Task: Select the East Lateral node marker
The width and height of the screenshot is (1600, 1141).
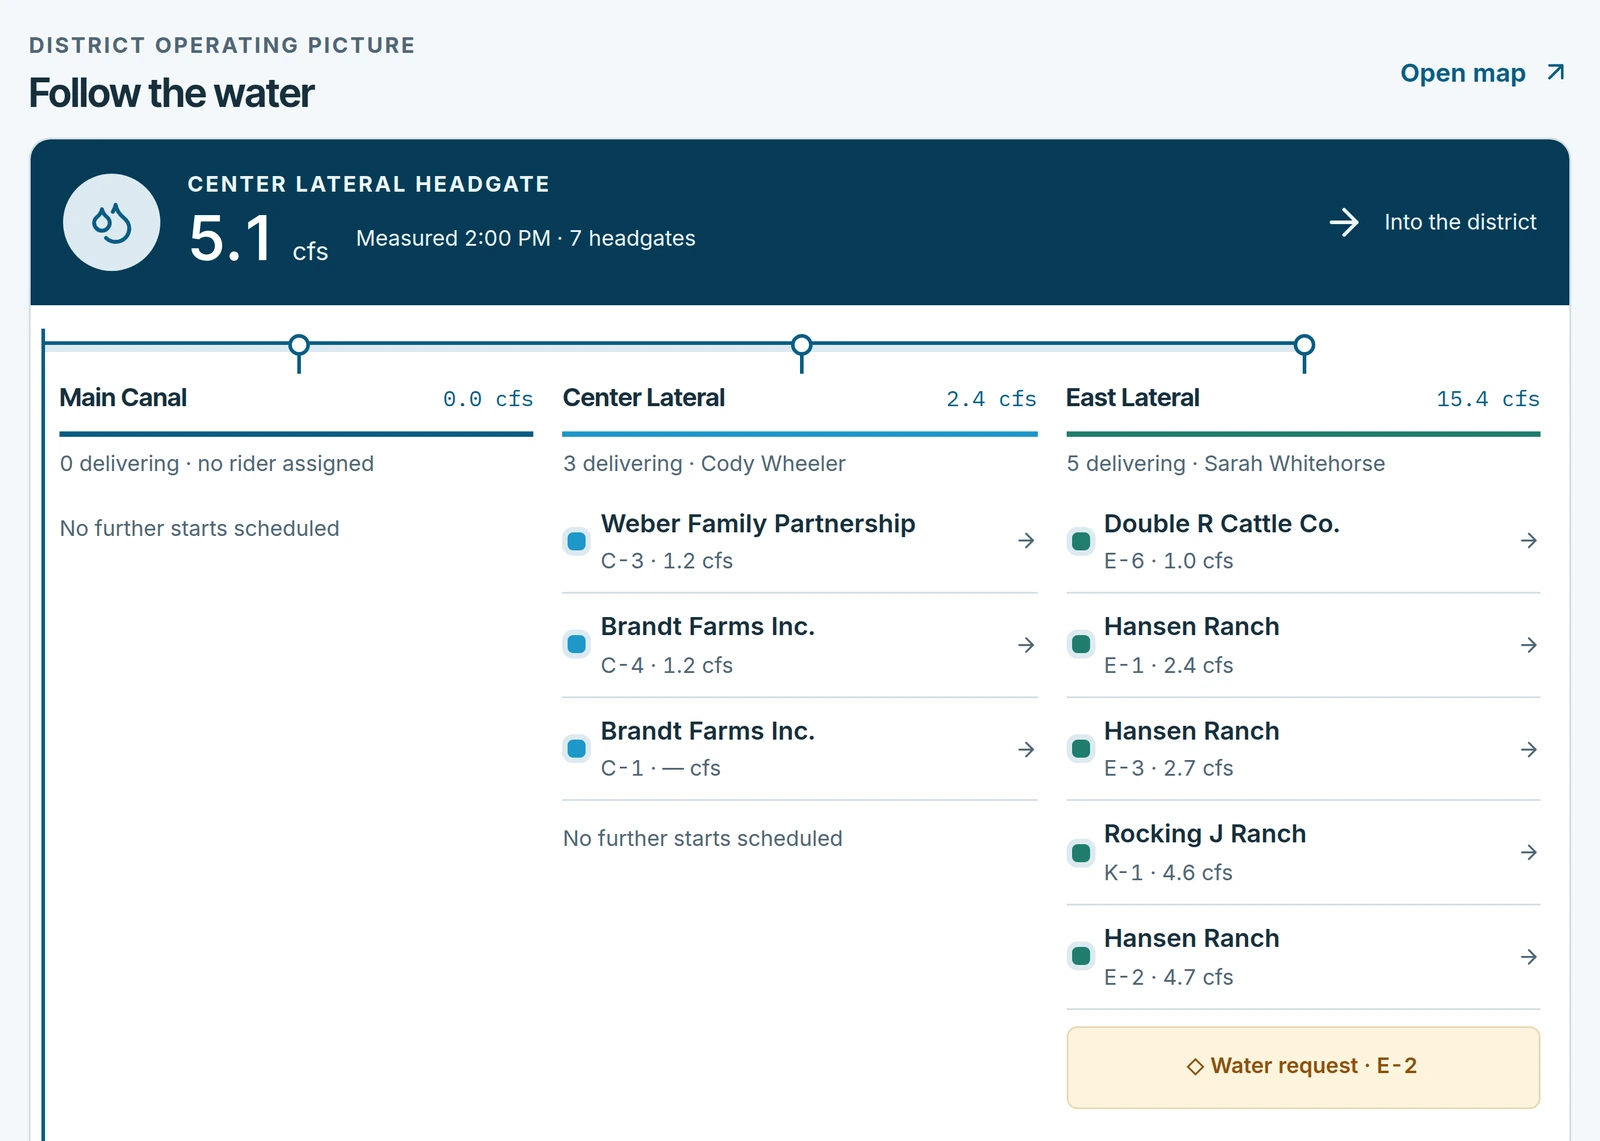Action: click(1304, 346)
